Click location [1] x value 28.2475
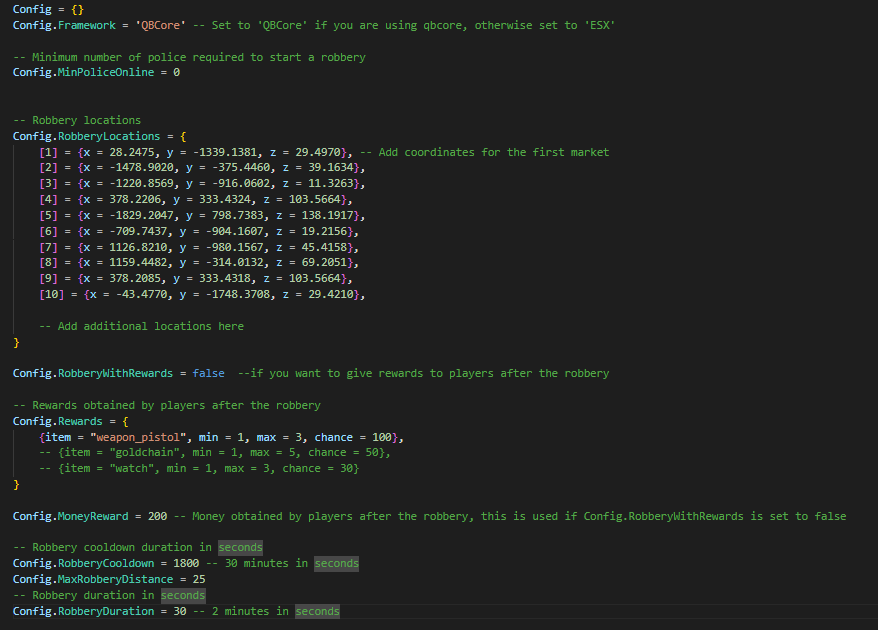 134,152
